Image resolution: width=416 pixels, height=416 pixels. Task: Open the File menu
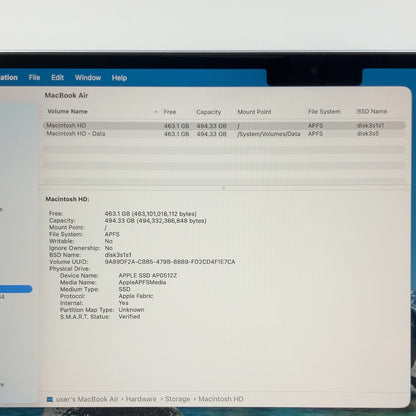[x=34, y=78]
